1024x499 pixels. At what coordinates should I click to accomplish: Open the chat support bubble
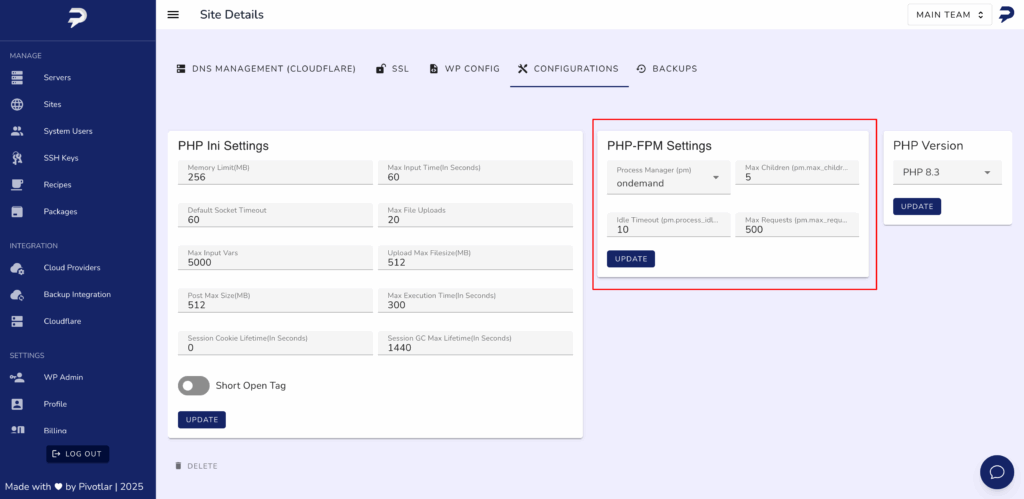click(x=997, y=472)
